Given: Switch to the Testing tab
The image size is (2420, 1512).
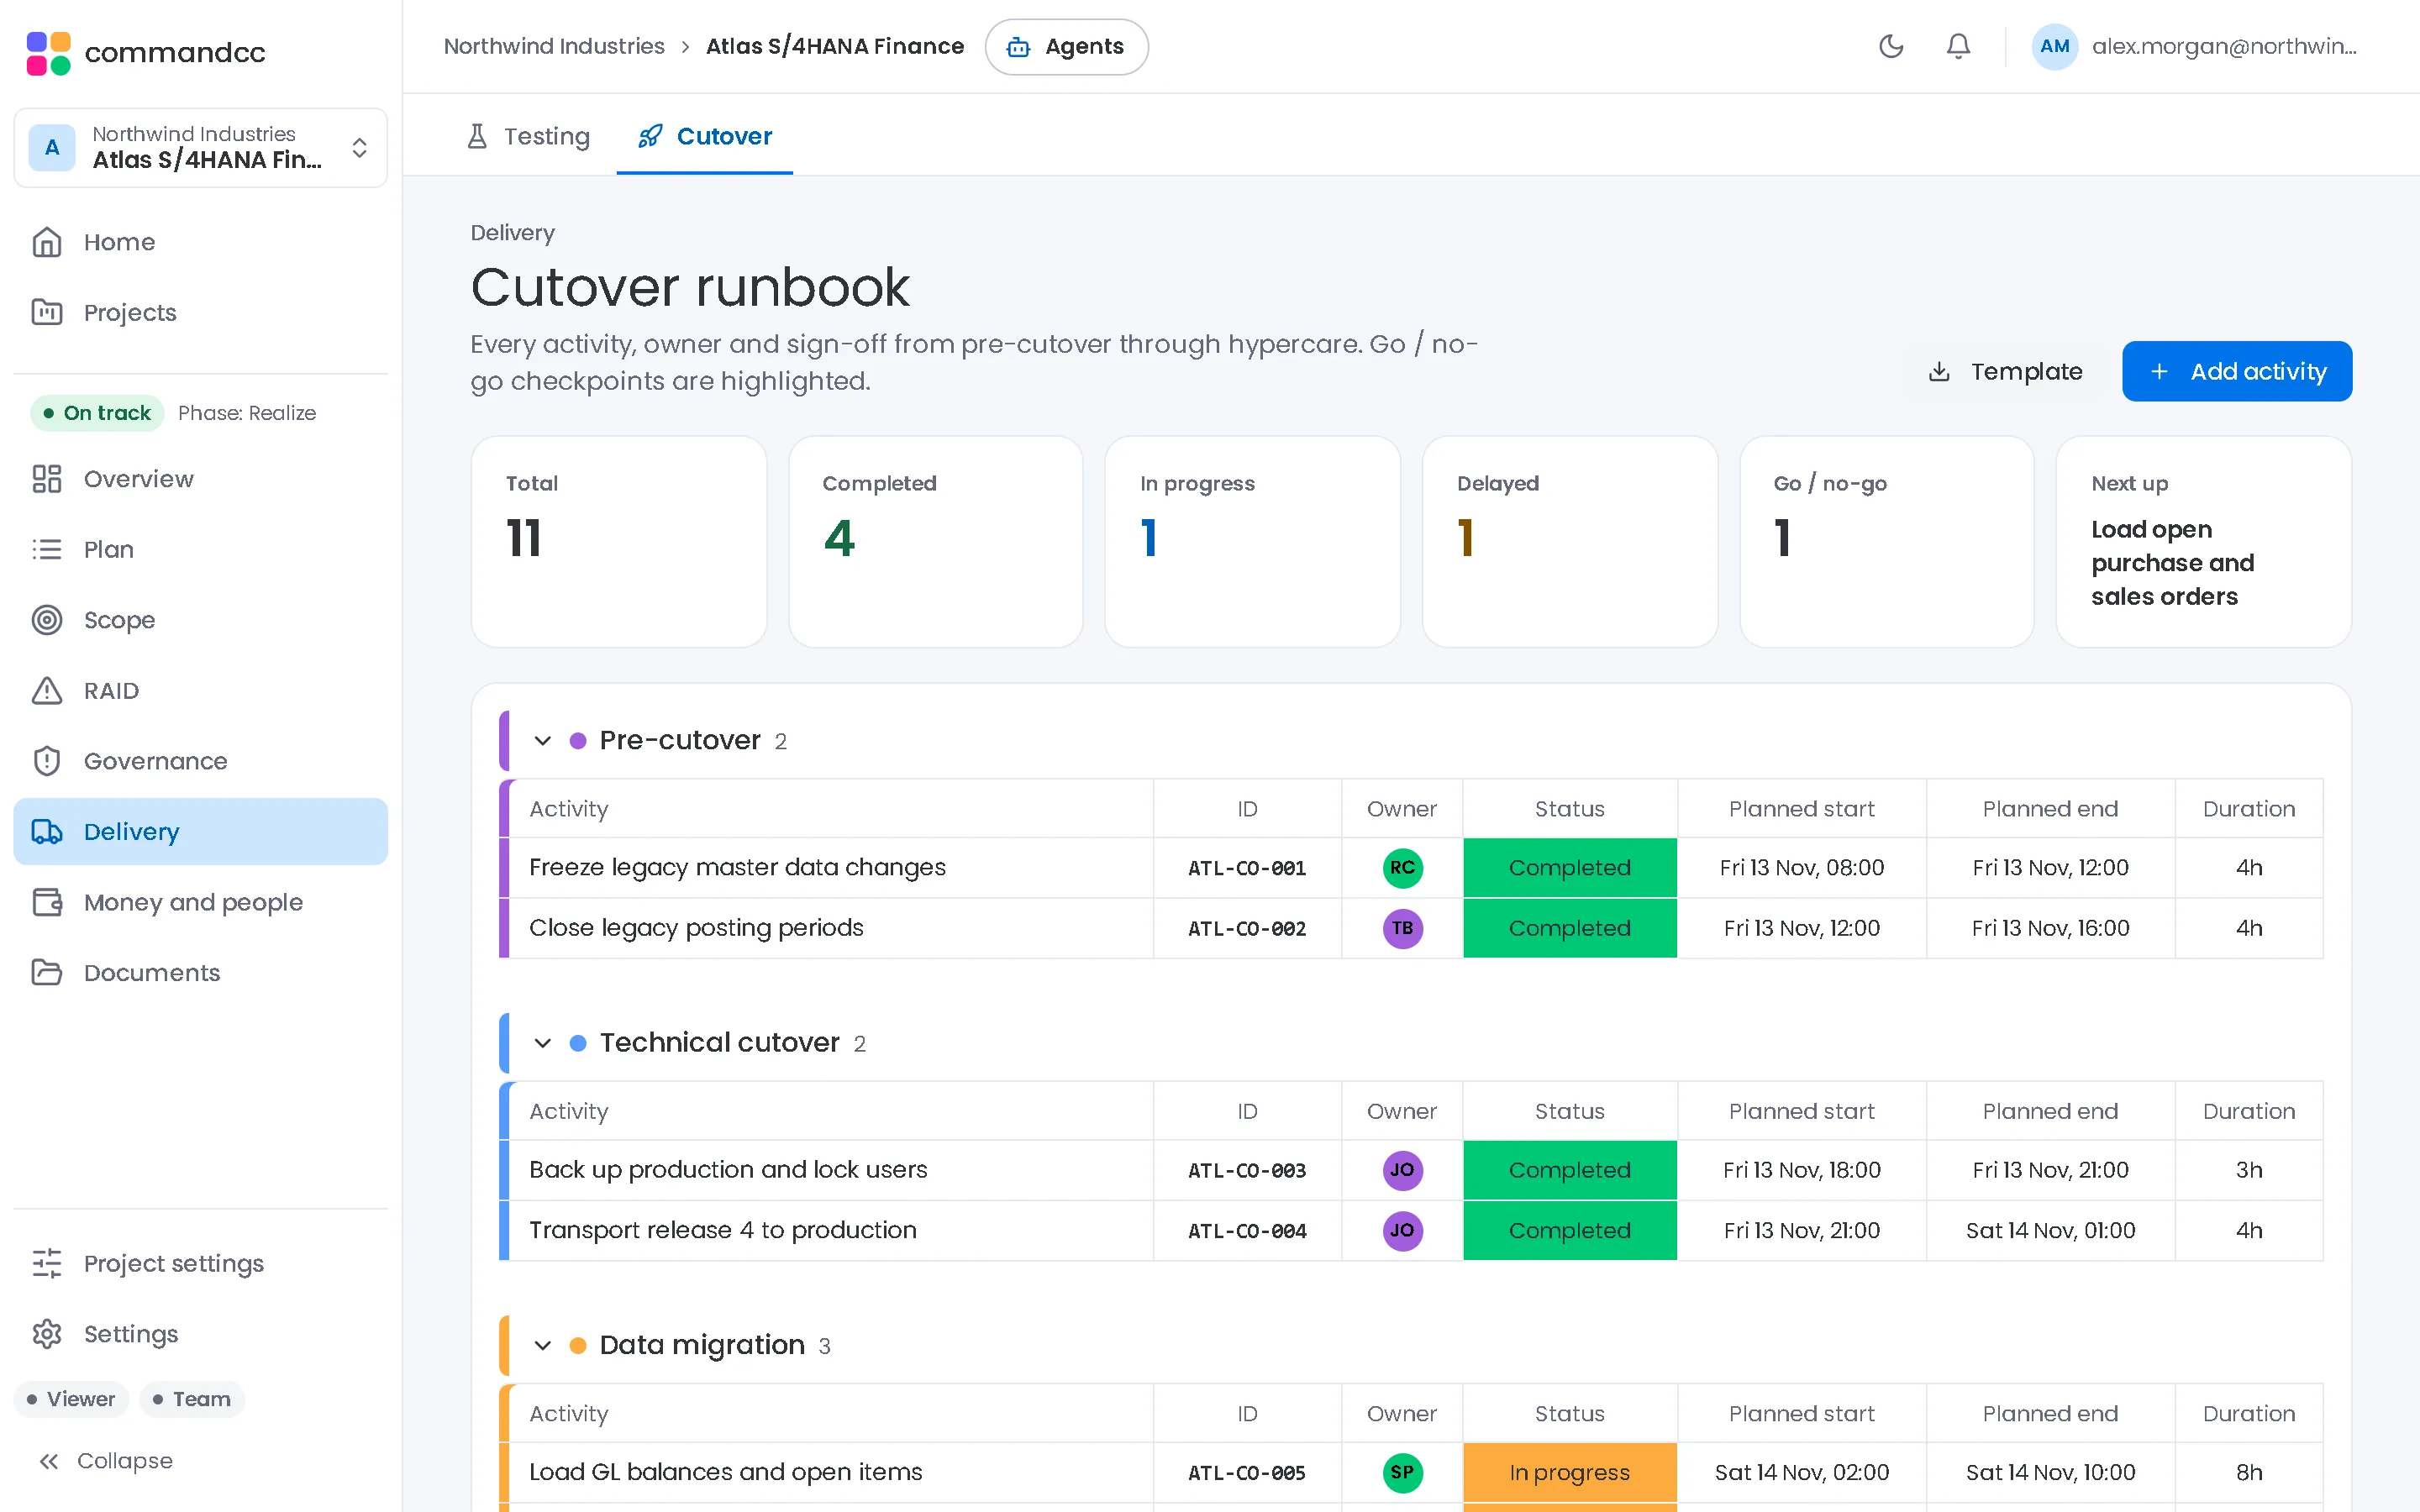Looking at the screenshot, I should pos(528,136).
